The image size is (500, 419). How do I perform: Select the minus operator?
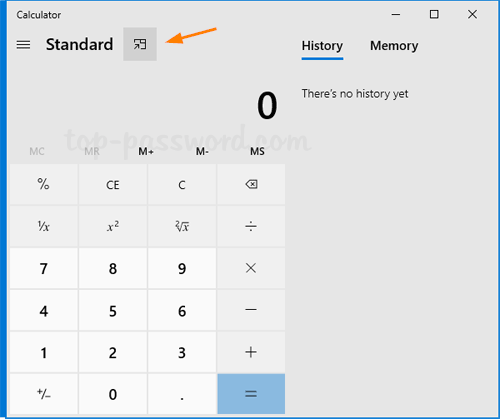click(251, 310)
